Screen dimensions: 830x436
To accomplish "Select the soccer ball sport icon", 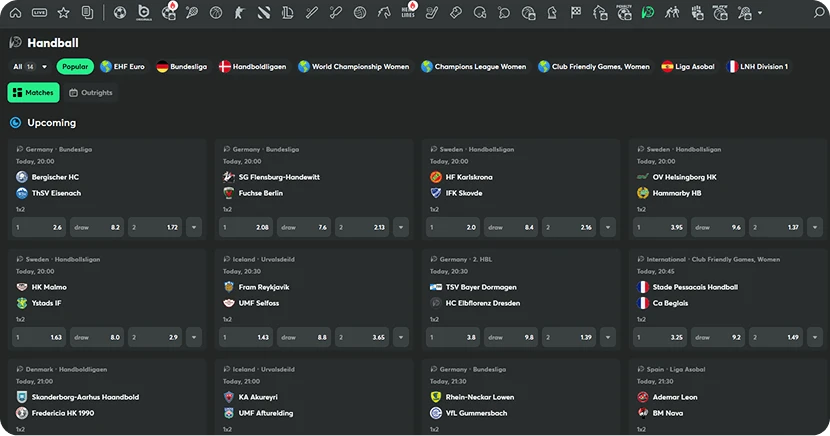I will point(120,13).
